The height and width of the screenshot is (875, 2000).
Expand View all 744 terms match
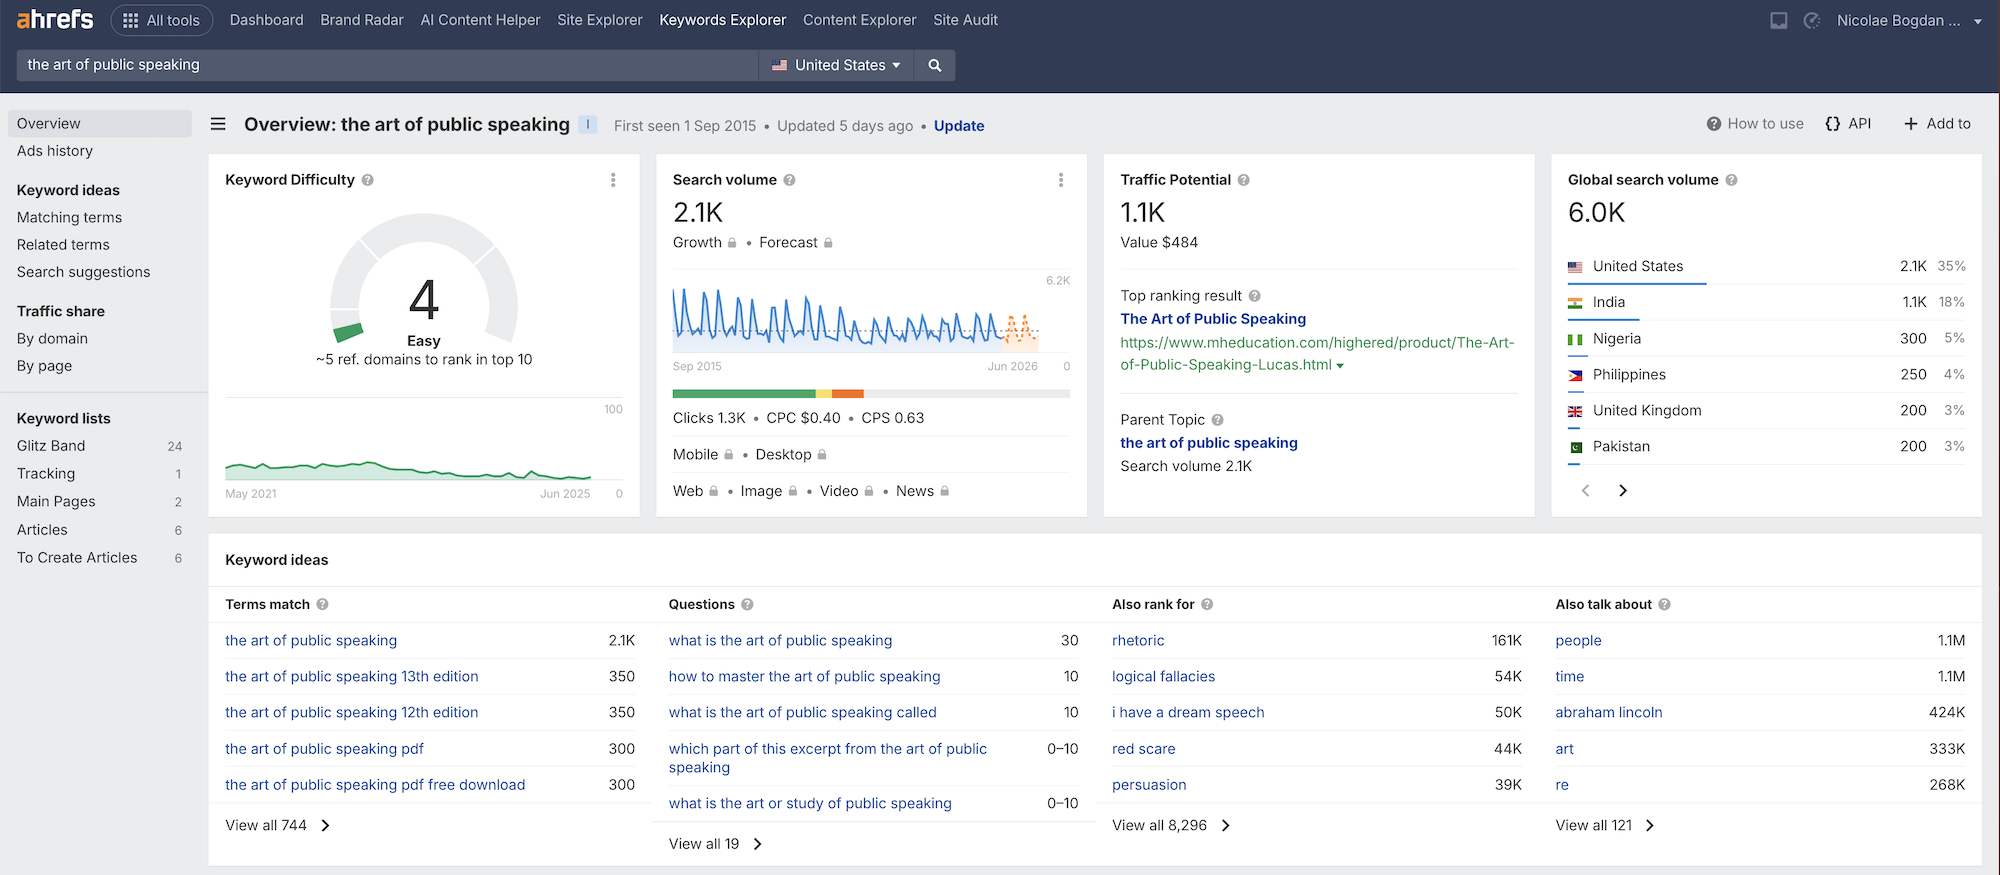(277, 825)
